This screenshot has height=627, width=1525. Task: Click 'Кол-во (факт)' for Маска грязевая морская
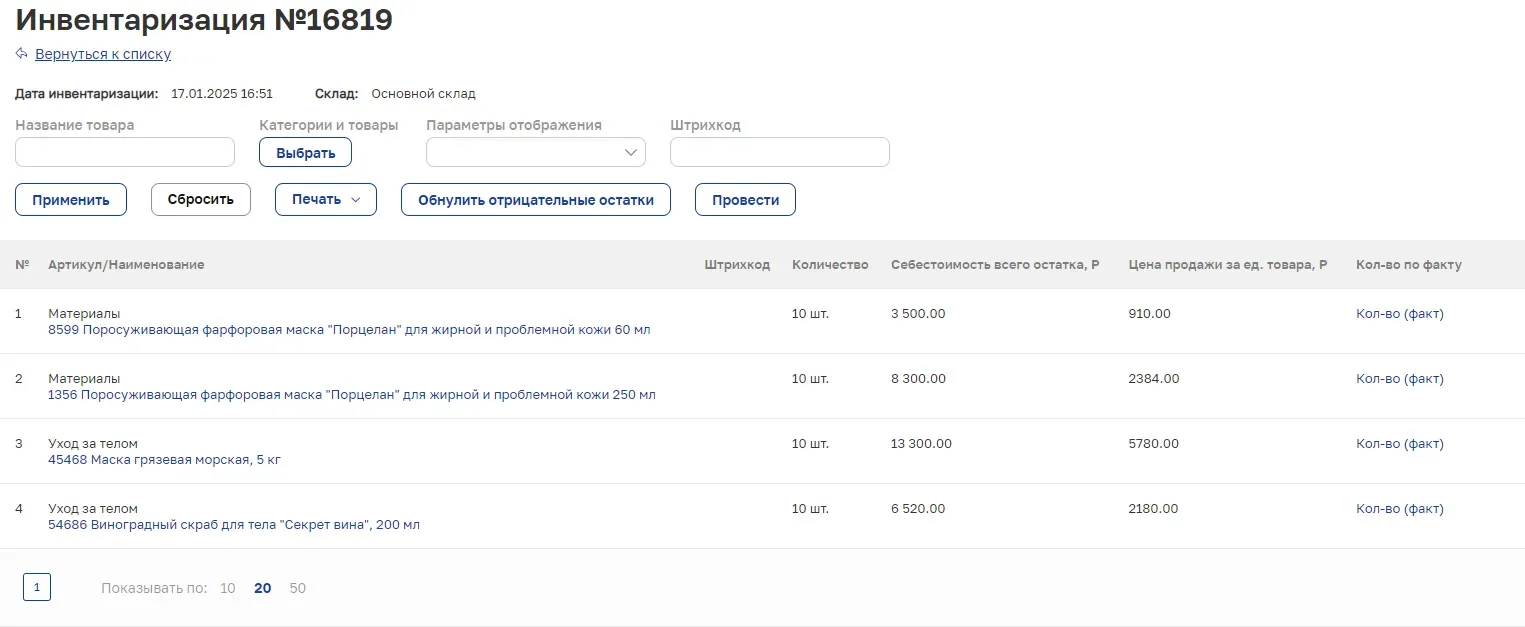coord(1400,444)
